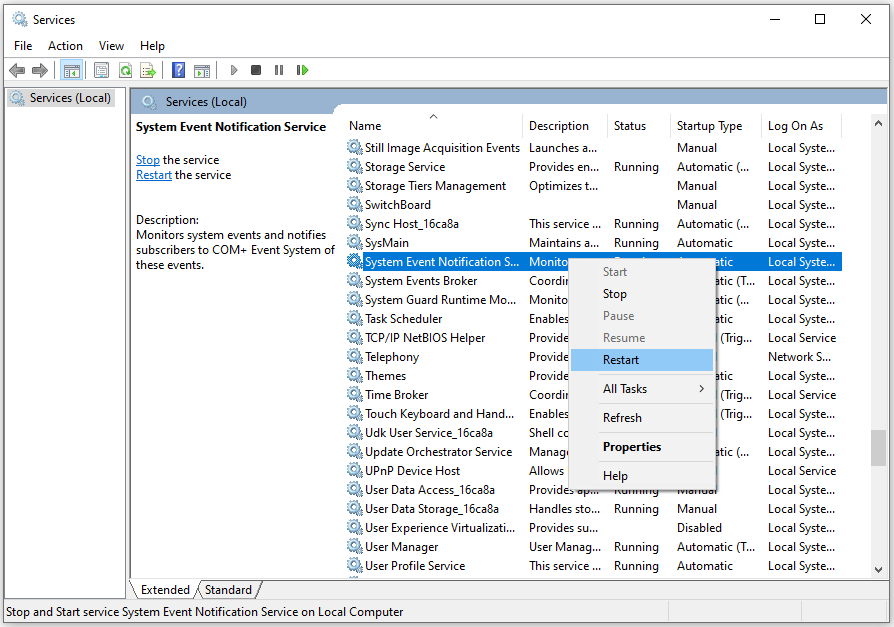Click gear icon beside Telephony

pyautogui.click(x=355, y=356)
